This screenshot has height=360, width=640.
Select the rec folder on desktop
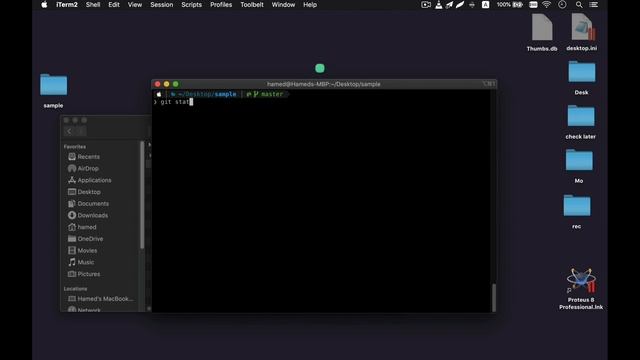pyautogui.click(x=577, y=205)
